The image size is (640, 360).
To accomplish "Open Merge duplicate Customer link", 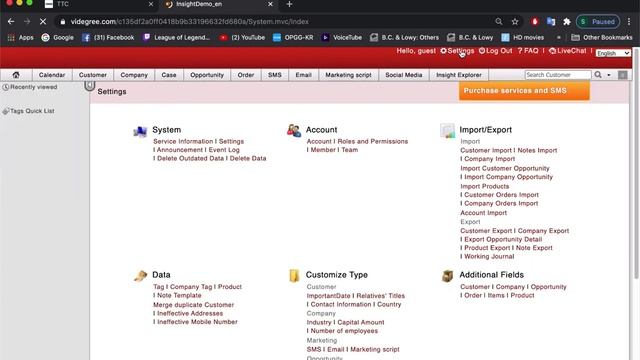I will click(x=193, y=305).
